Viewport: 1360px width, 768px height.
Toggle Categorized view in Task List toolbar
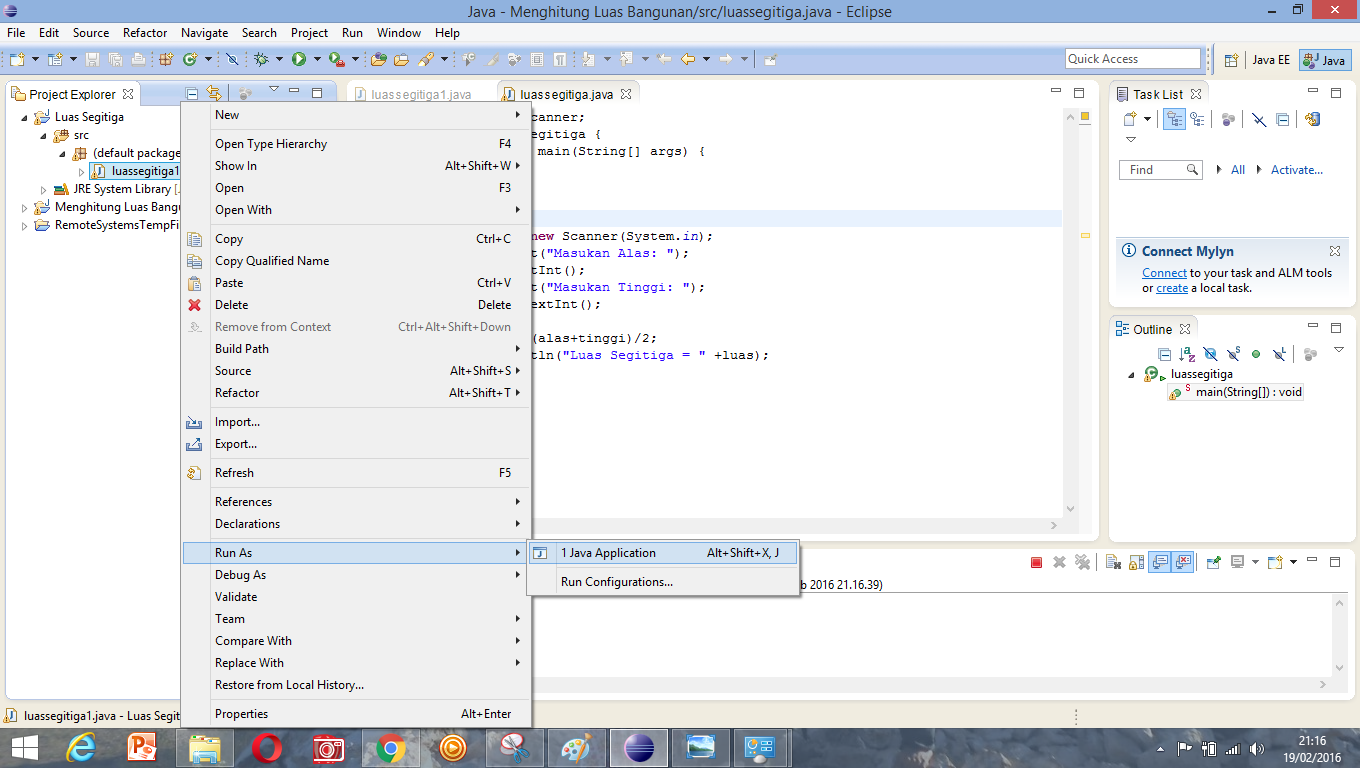pos(1175,119)
